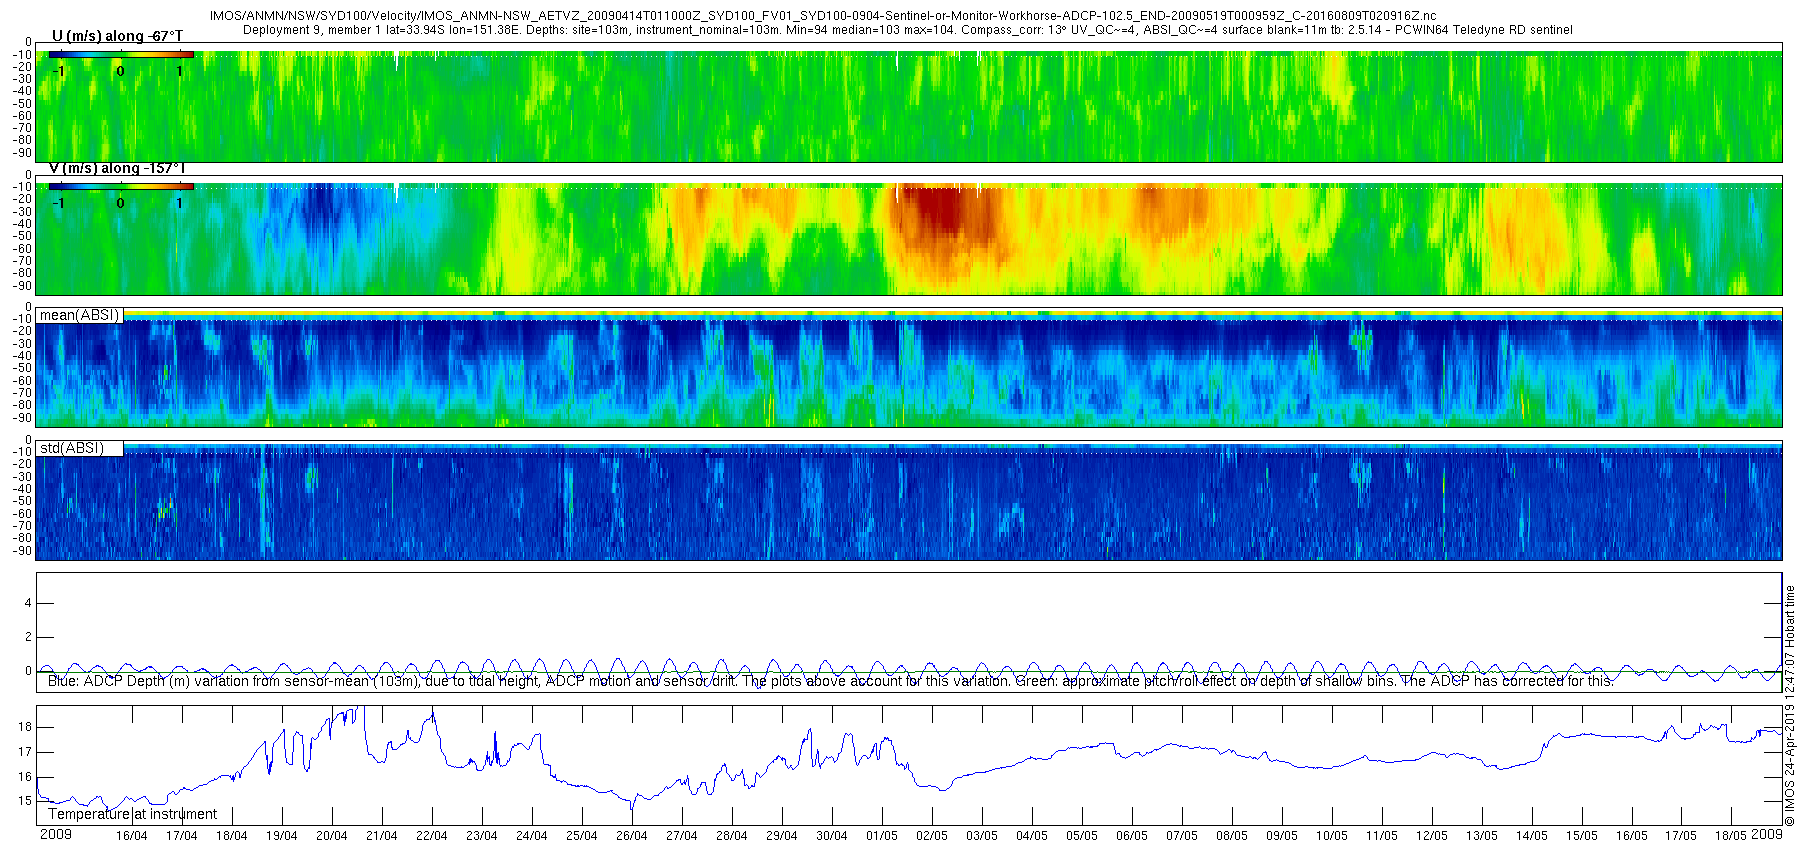The height and width of the screenshot is (850, 1800).
Task: Click the '12/05' date tick label
Action: [1432, 836]
